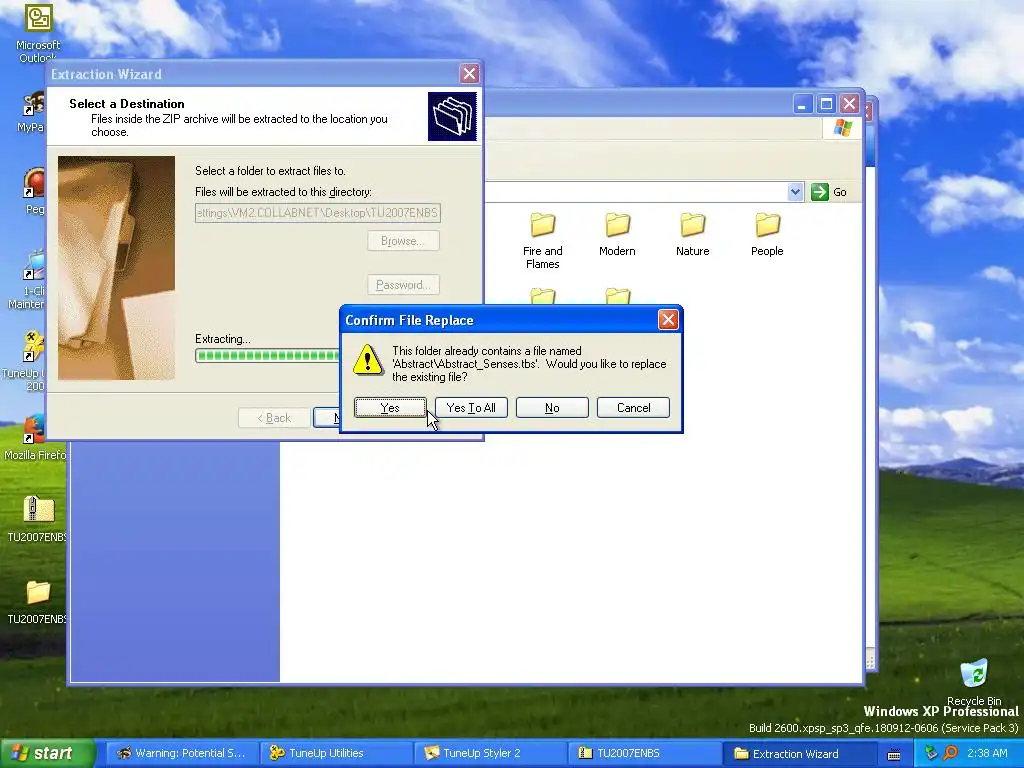Switch to TU2007ENBS taskbar item
The image size is (1024, 768).
click(644, 753)
